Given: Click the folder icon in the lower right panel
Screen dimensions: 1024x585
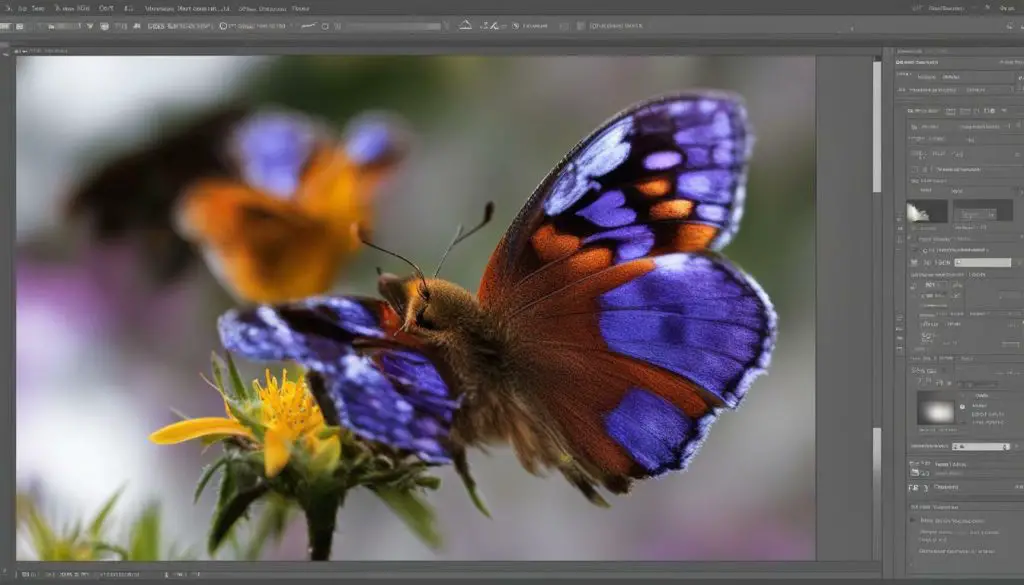Looking at the screenshot, I should tap(915, 473).
